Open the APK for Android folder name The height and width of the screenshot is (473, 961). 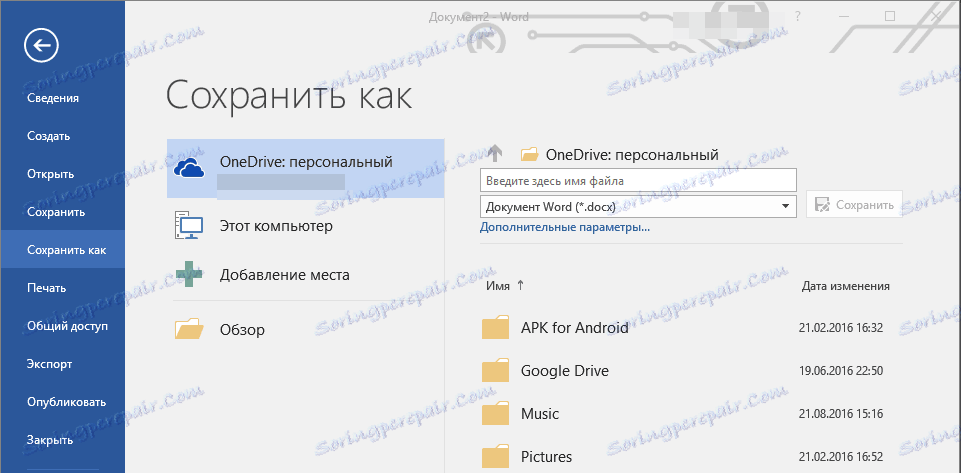(575, 328)
